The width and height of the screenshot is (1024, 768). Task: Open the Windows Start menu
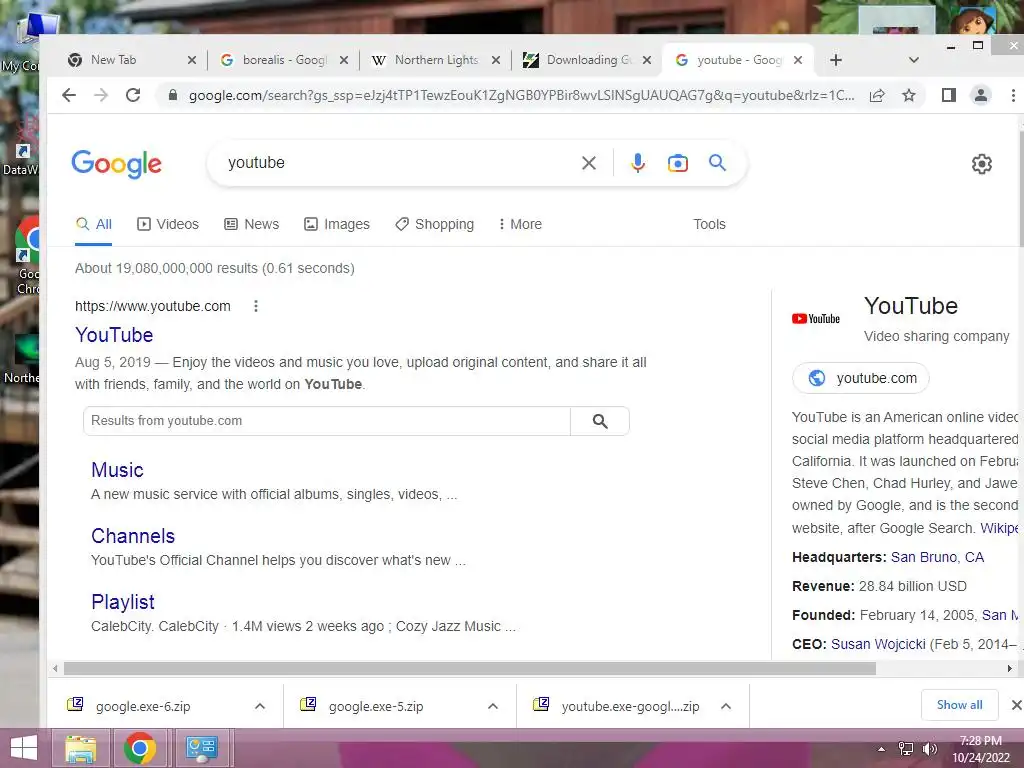pyautogui.click(x=24, y=748)
